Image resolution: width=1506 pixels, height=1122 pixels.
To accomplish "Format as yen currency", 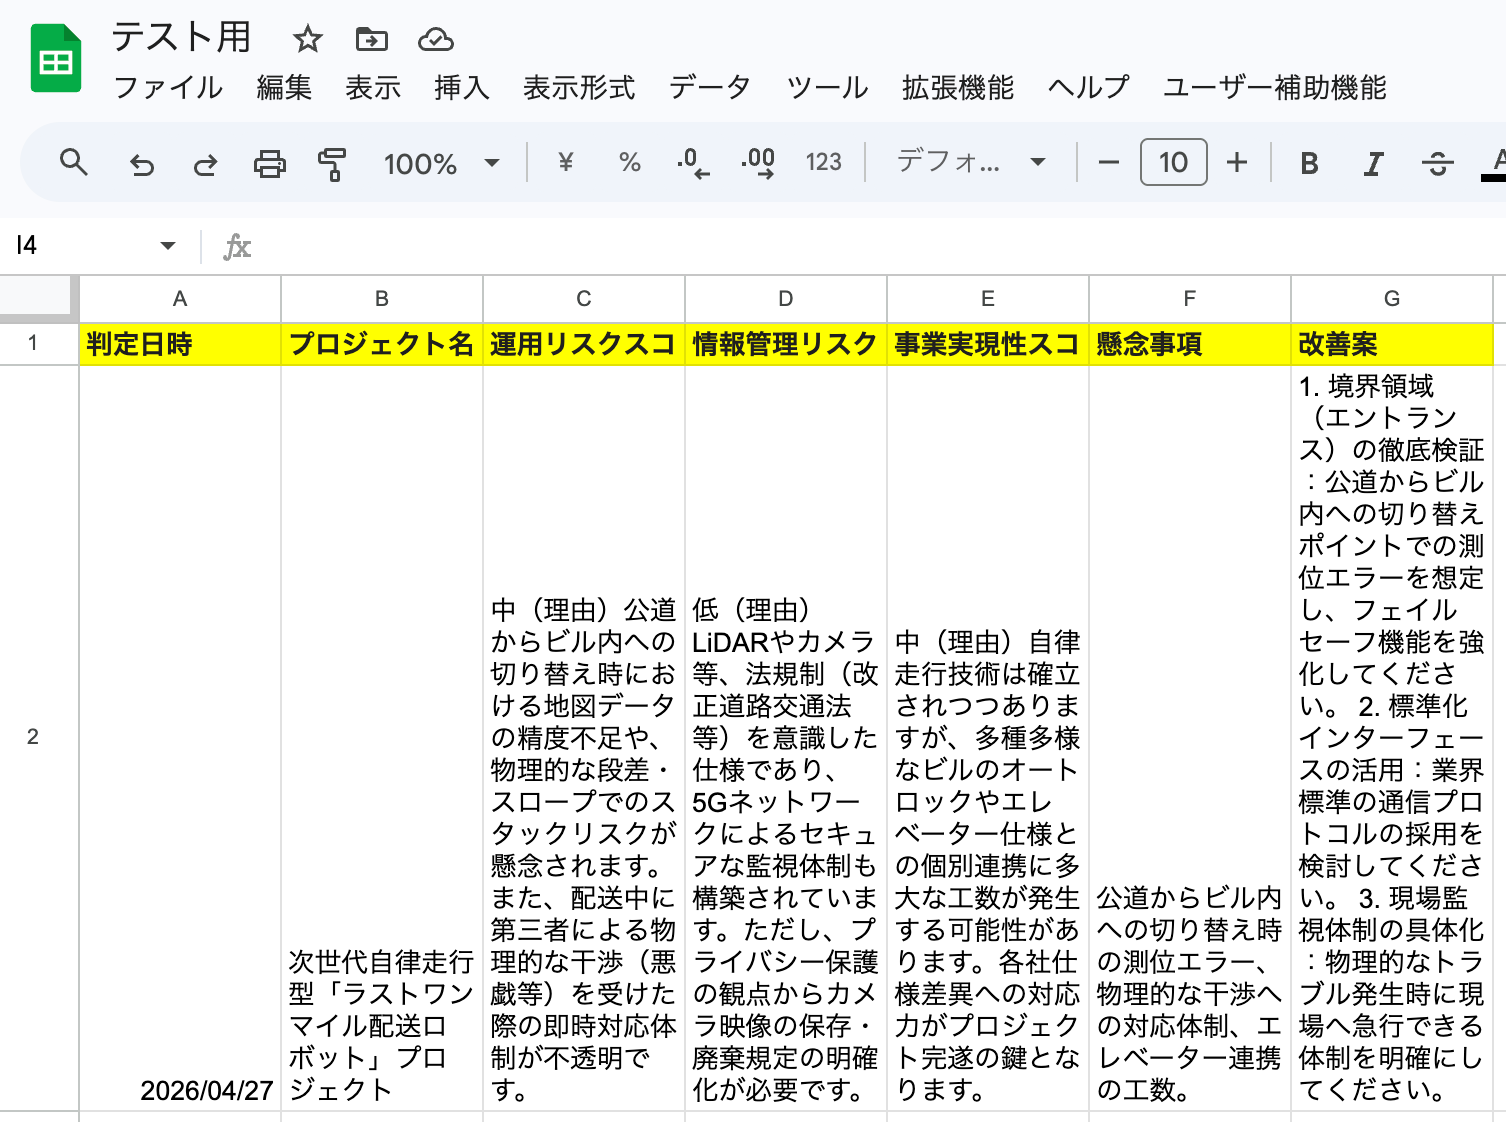I will coord(565,162).
